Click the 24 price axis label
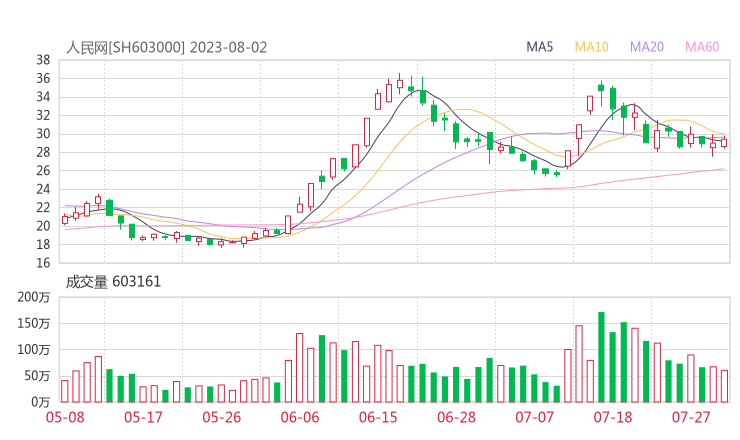740x440 pixels. tap(43, 189)
